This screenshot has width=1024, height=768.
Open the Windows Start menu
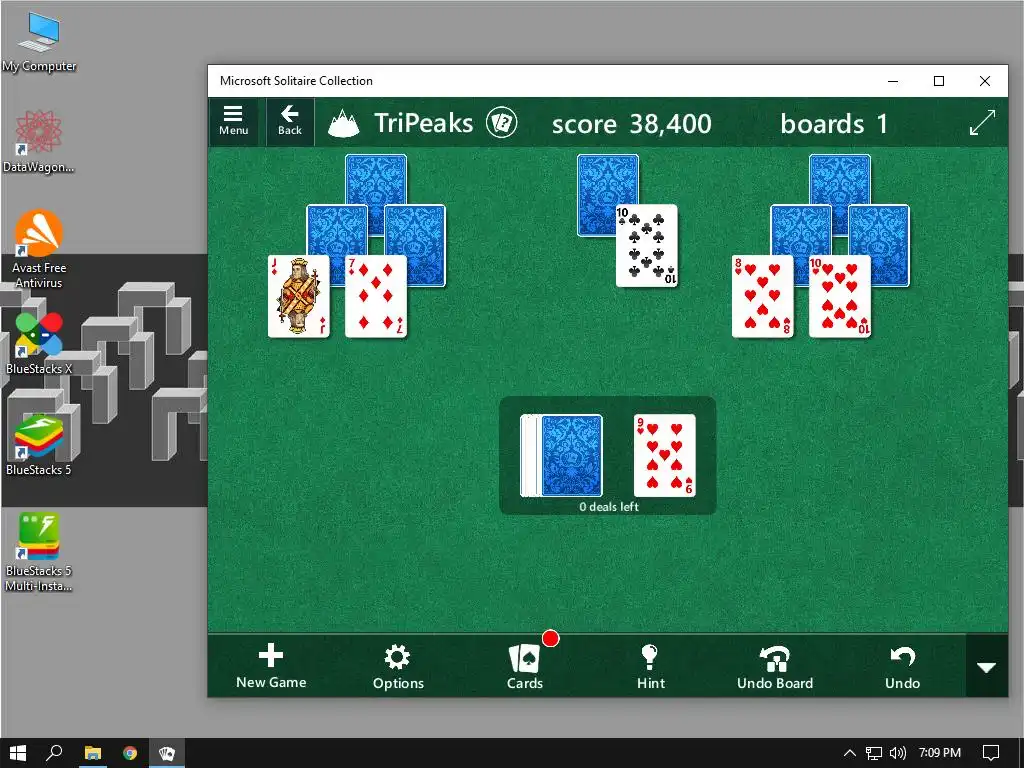18,753
